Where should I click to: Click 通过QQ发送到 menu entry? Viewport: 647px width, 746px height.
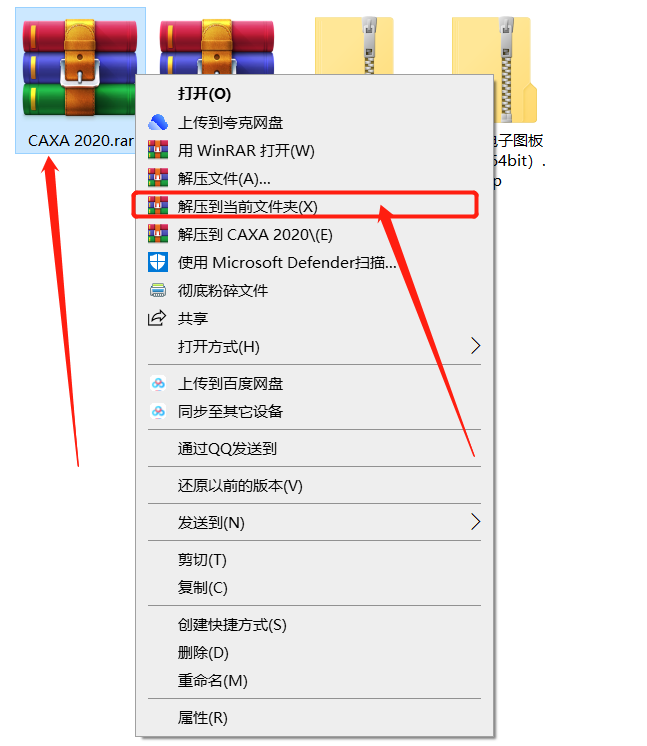coord(227,448)
